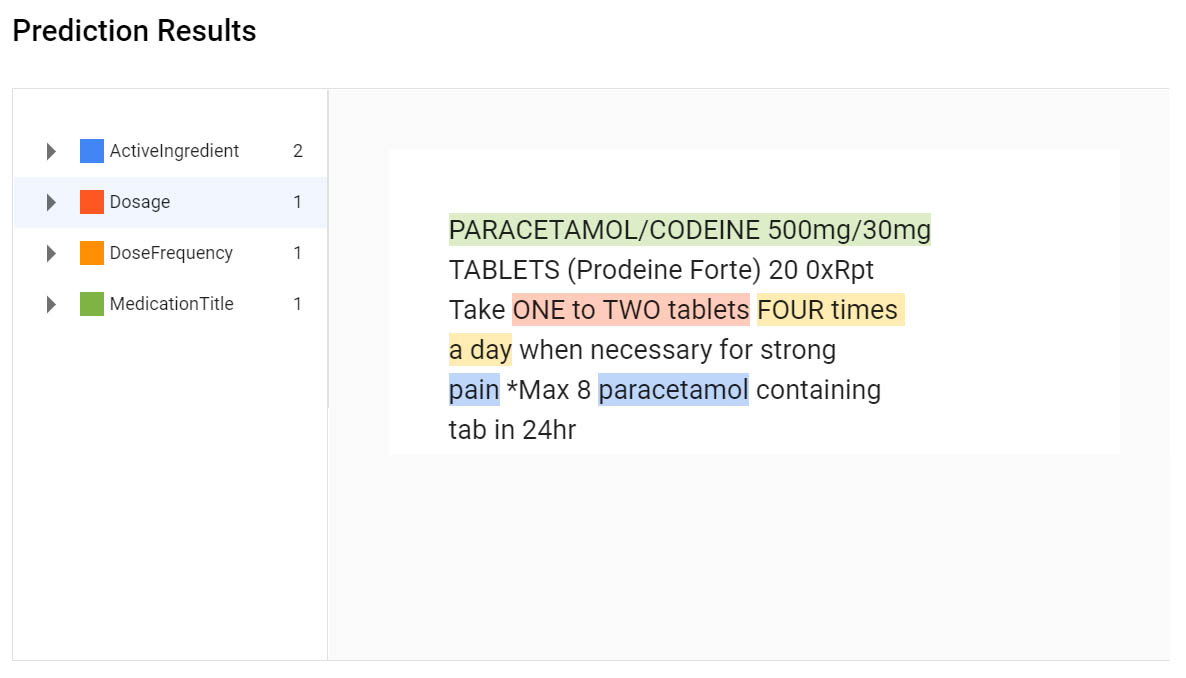Click highlighted PARACETAMOL/CODEINE 500mg/30mg title
The width and height of the screenshot is (1186, 678).
689,231
